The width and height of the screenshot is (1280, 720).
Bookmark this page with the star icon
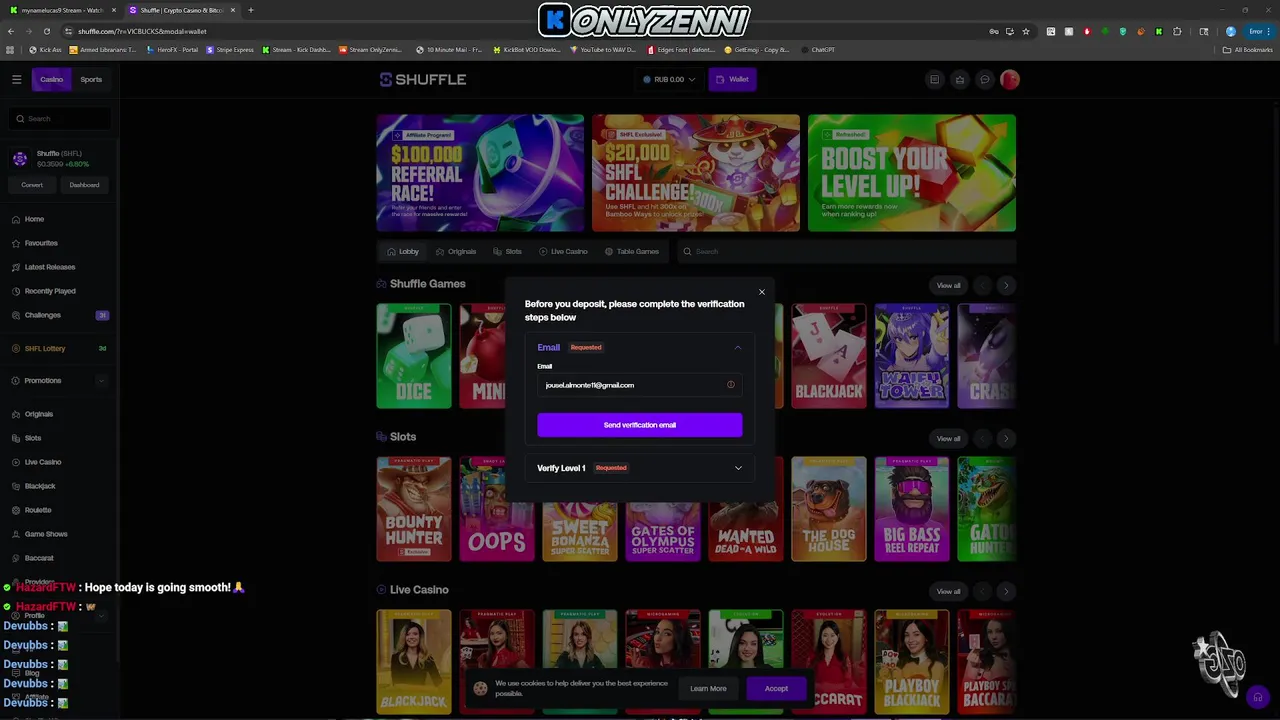[1025, 31]
